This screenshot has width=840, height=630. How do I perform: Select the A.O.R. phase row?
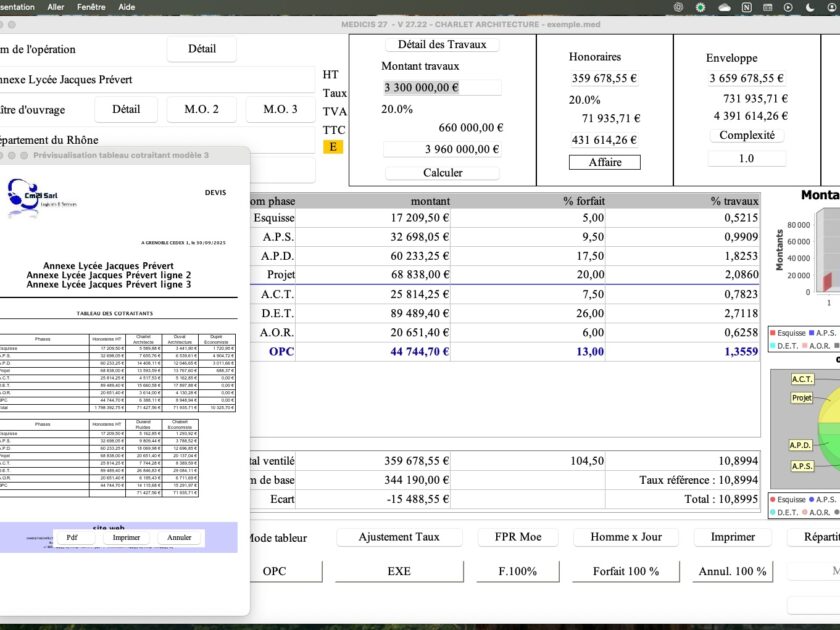point(505,332)
